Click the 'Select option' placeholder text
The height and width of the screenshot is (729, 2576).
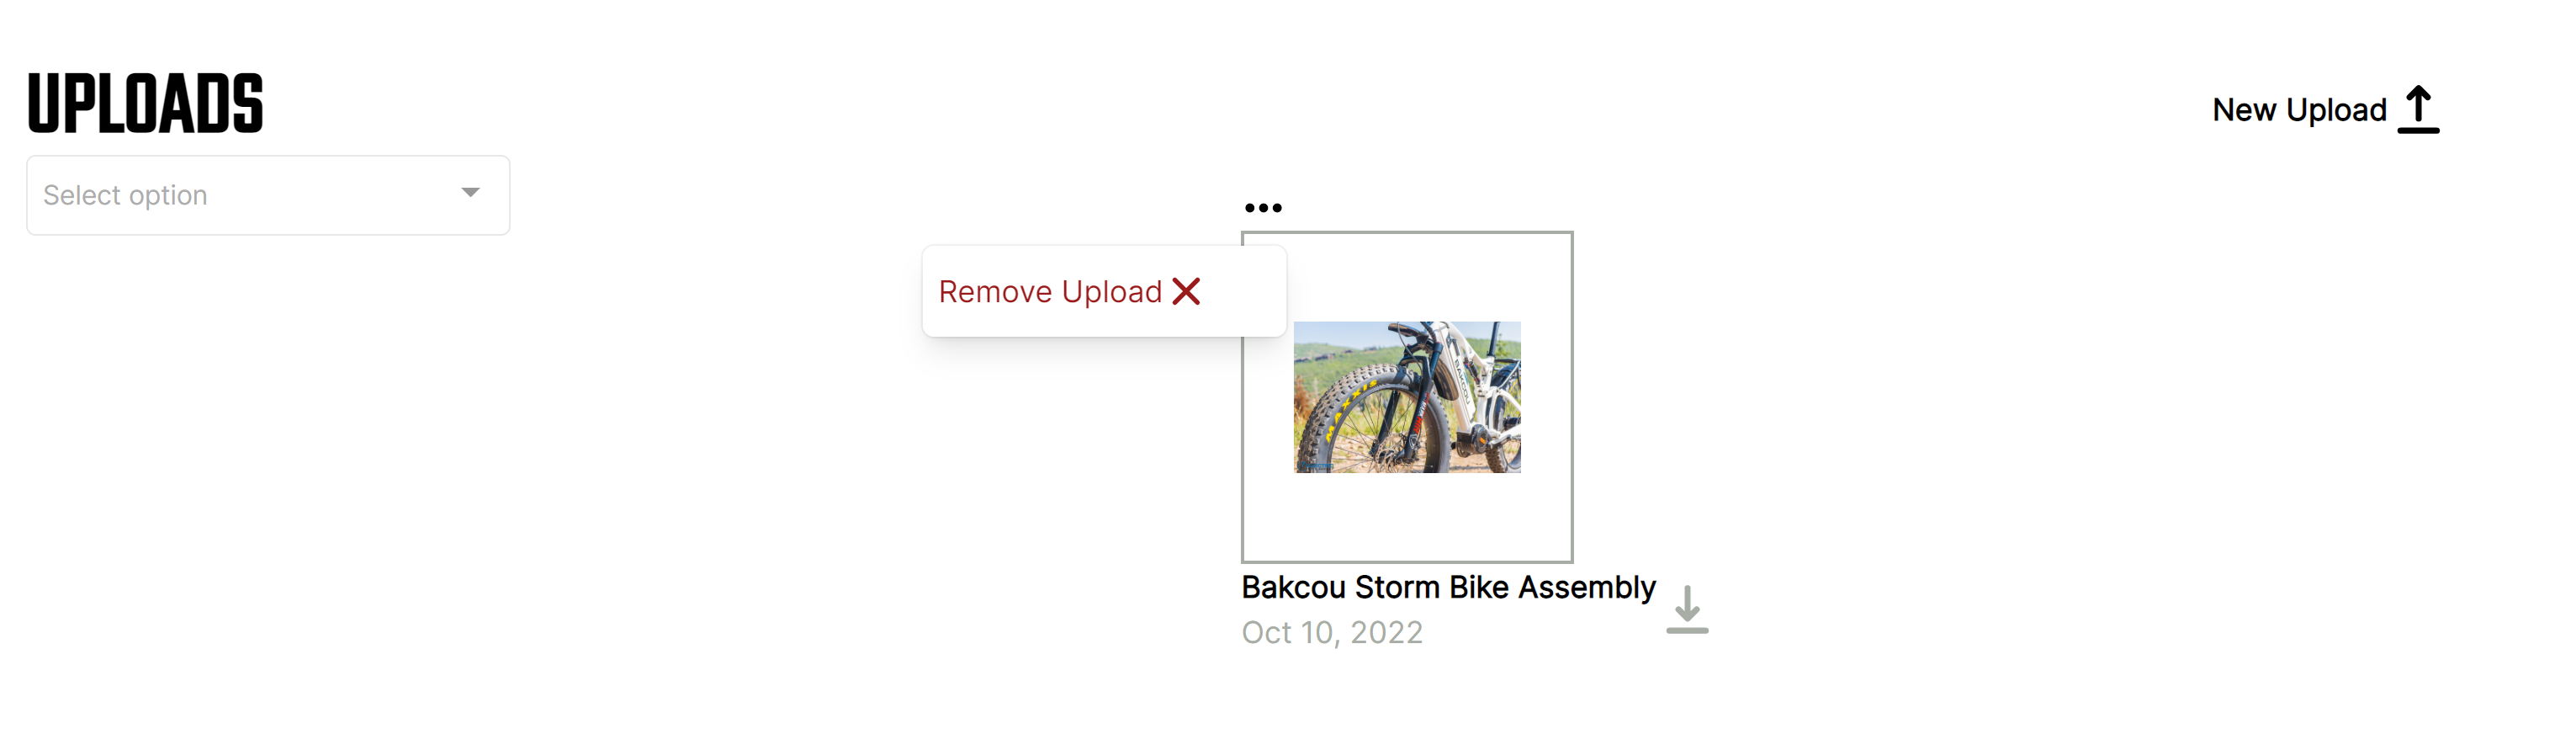pyautogui.click(x=125, y=195)
